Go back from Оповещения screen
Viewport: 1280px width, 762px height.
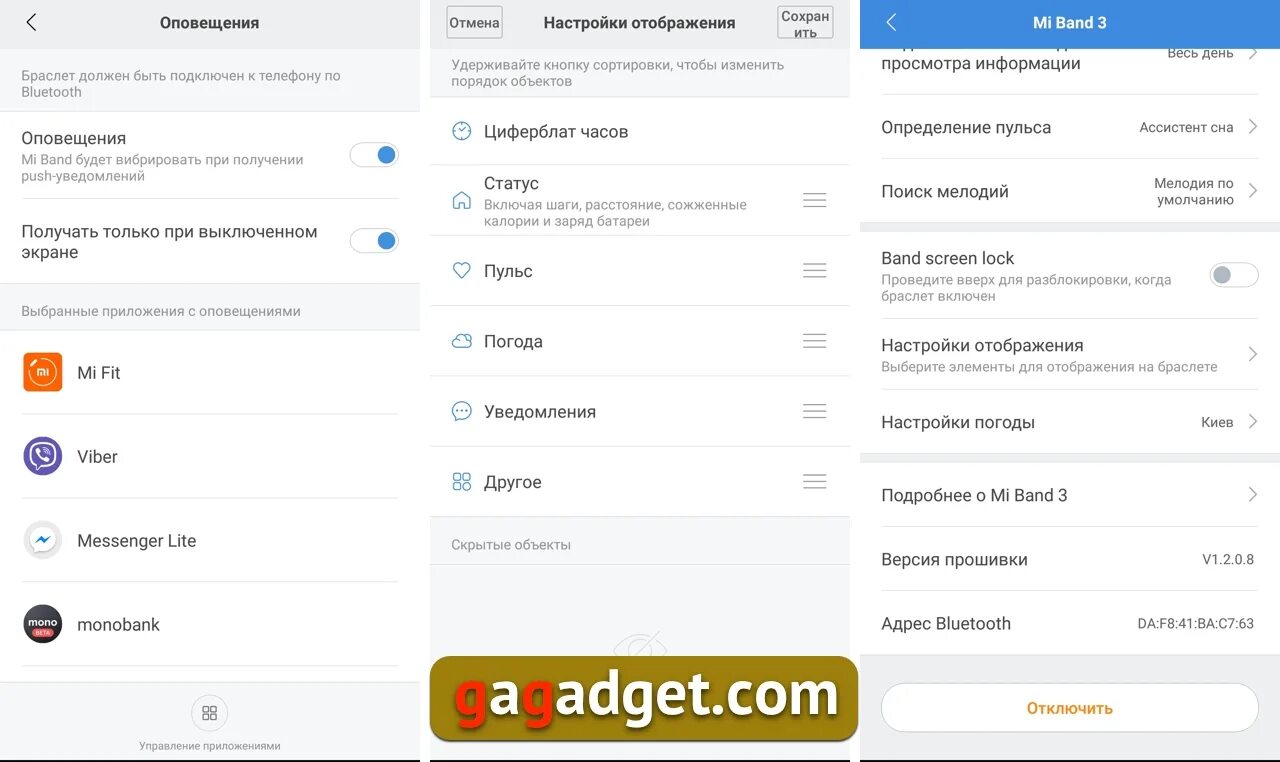click(31, 22)
